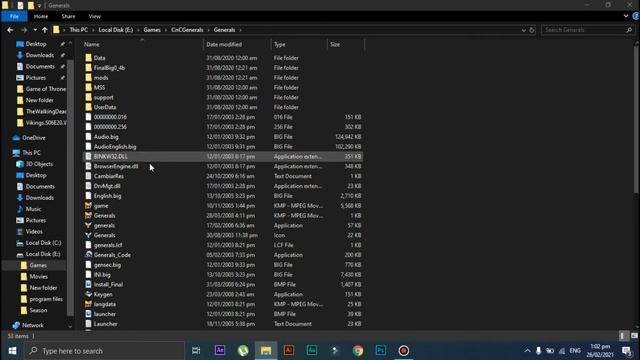The image size is (640, 360).
Task: Sort by the Date modified column
Action: tap(224, 44)
